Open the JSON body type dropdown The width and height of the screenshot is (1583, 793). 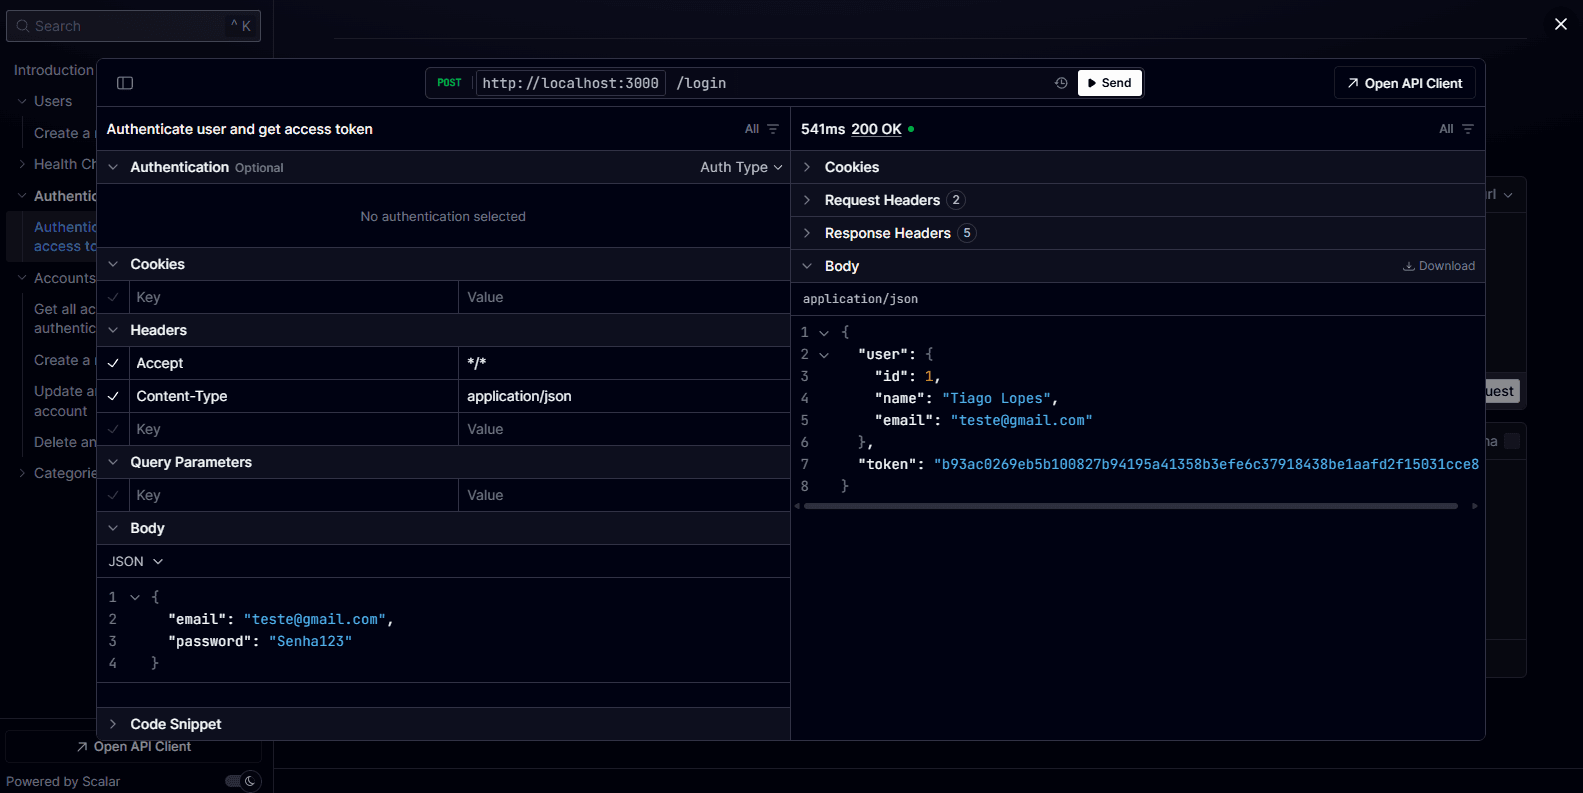136,562
